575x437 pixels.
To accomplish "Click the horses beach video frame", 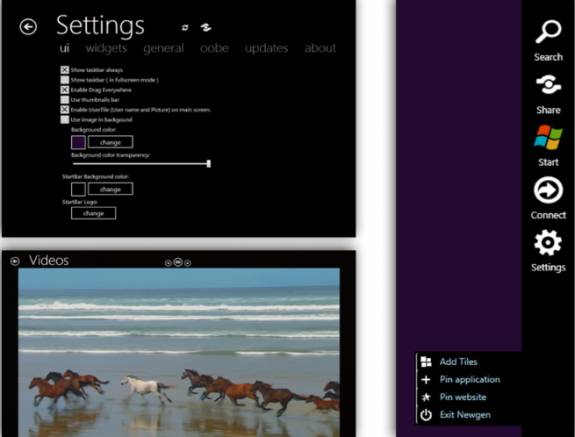I will (179, 352).
